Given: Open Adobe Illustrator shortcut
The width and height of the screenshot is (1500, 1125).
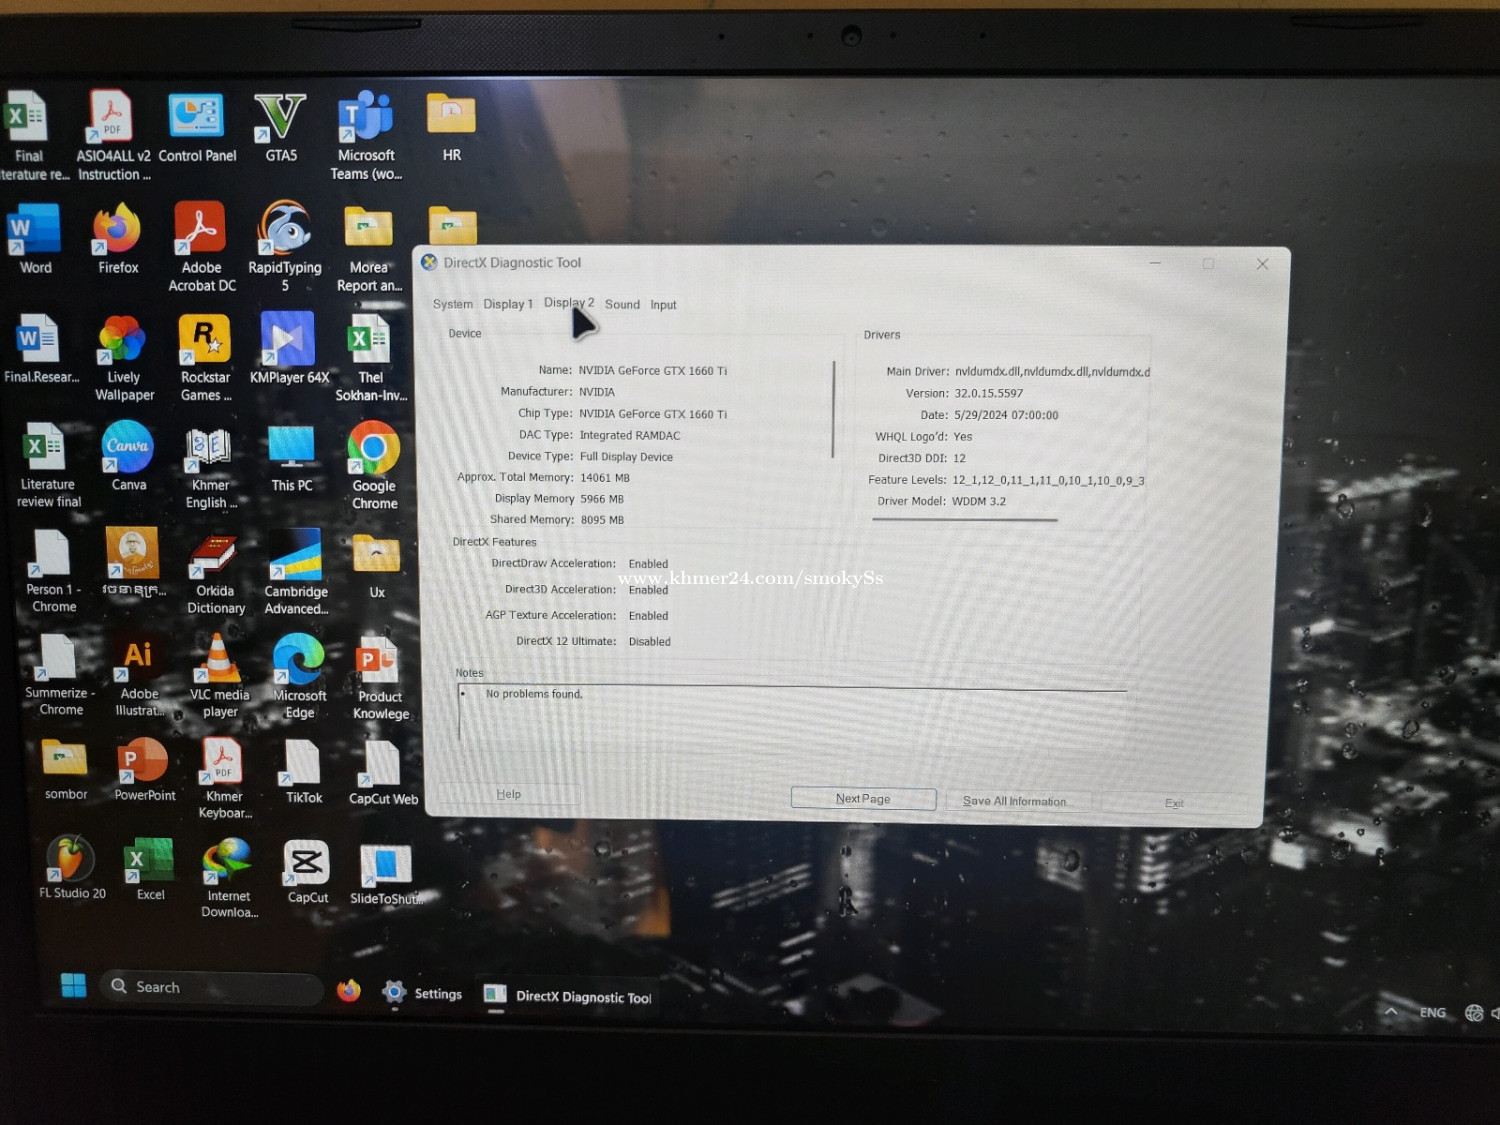Looking at the screenshot, I should 139,676.
